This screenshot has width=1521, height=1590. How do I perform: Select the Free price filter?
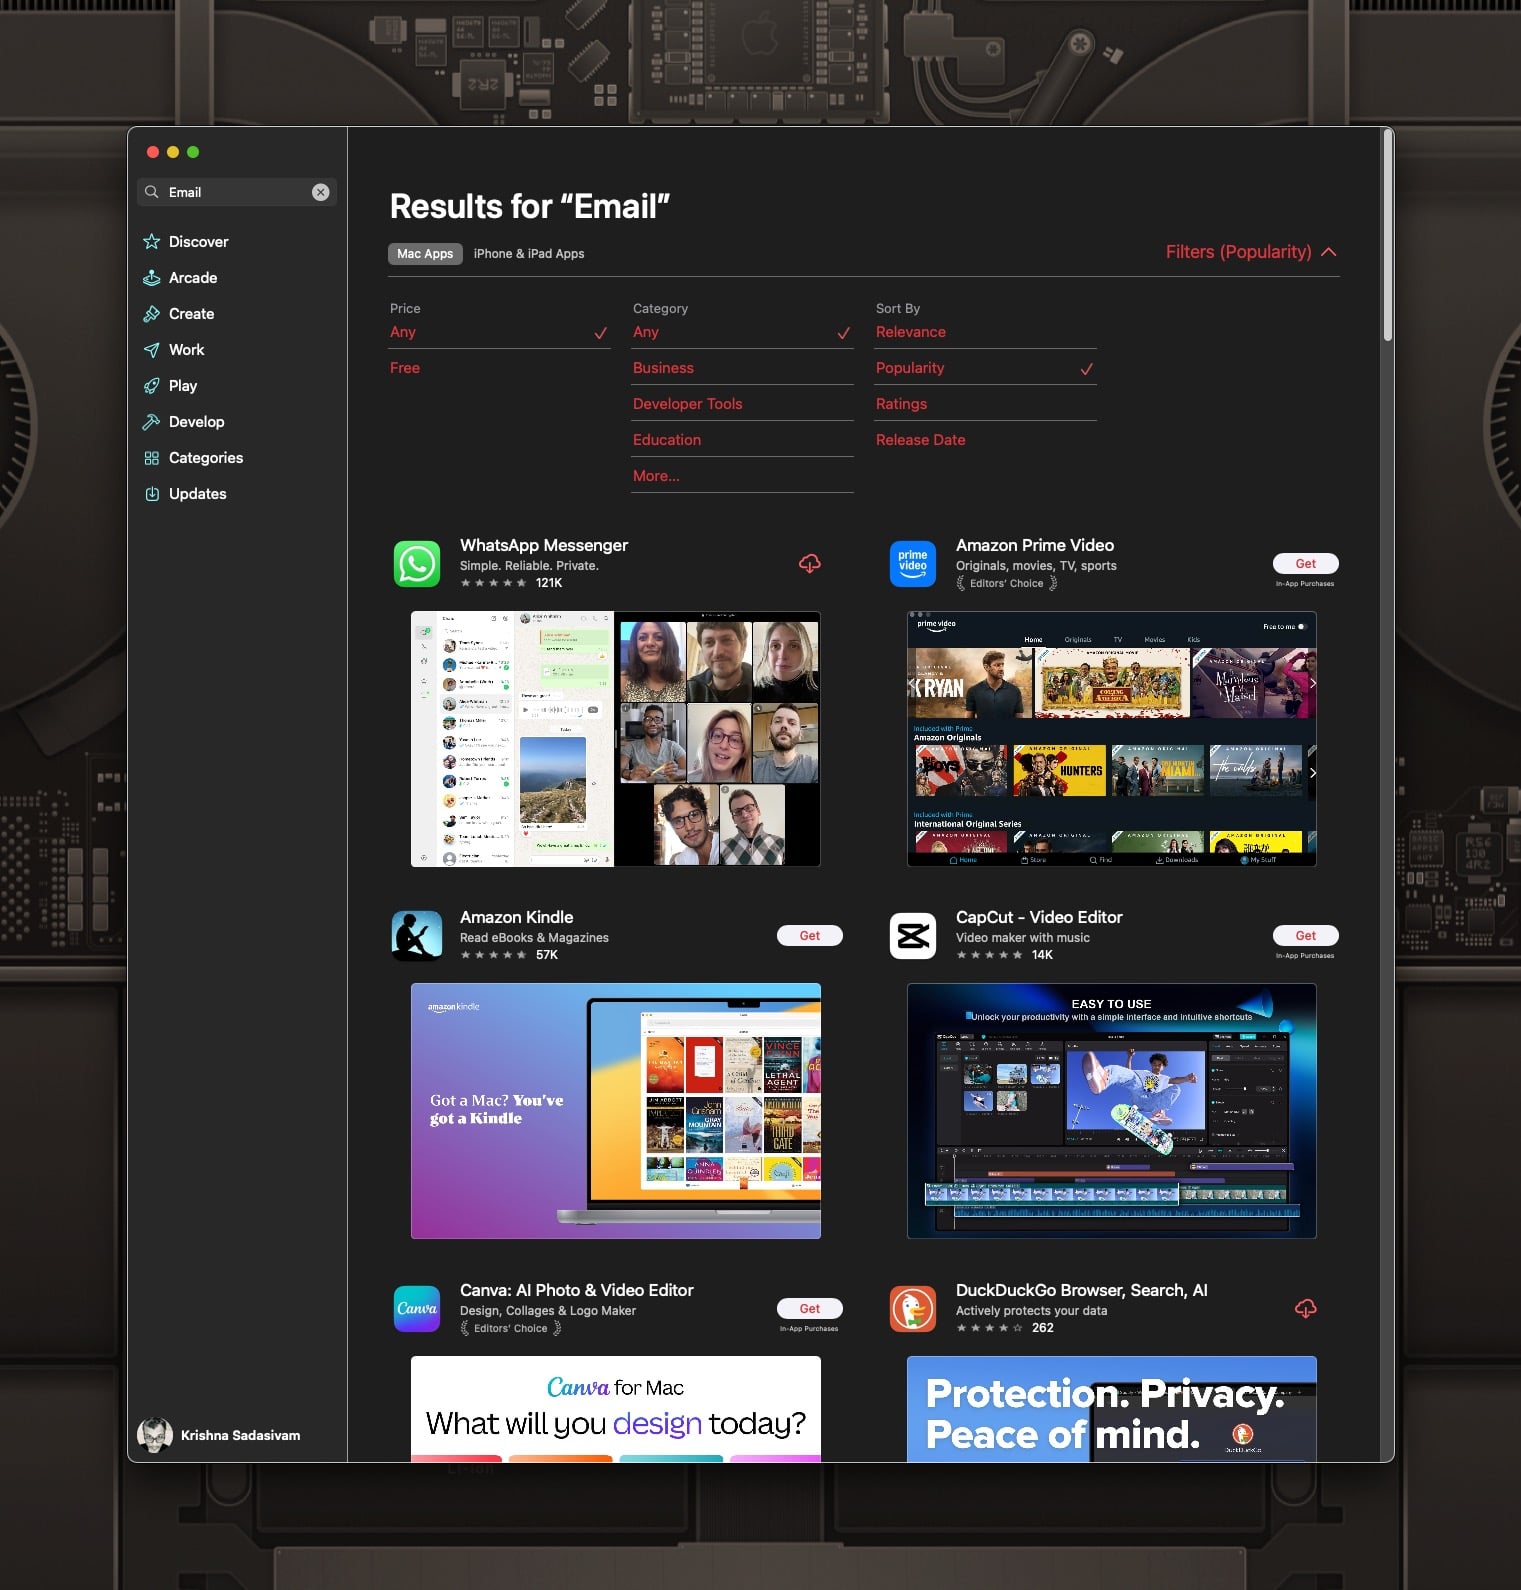pyautogui.click(x=405, y=368)
